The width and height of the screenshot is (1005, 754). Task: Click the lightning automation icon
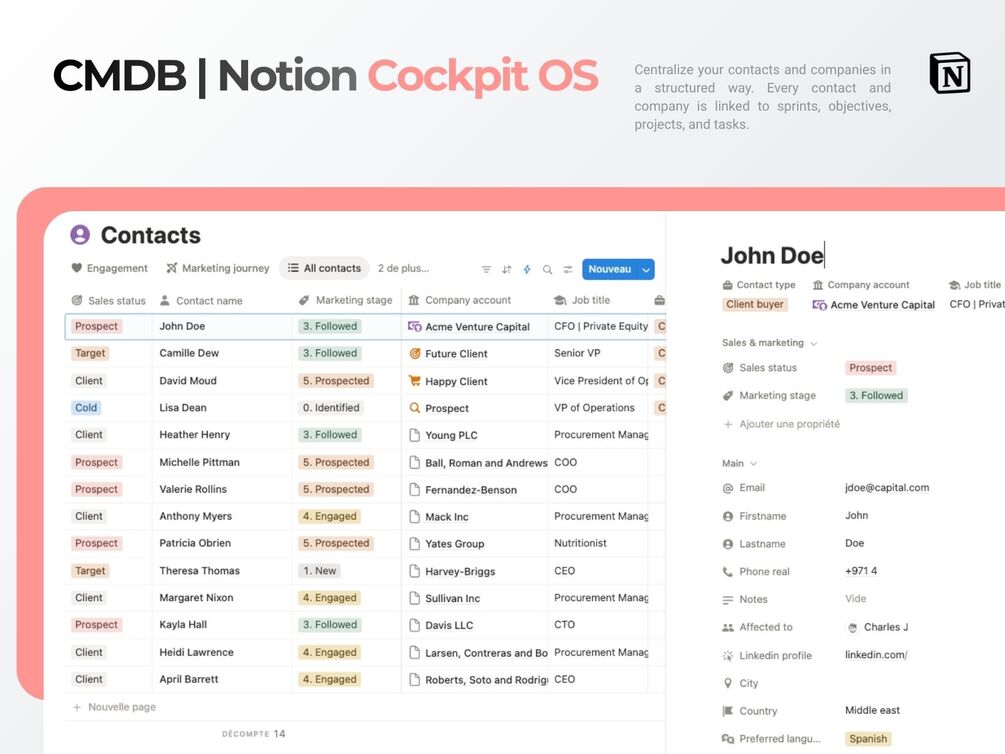(527, 269)
